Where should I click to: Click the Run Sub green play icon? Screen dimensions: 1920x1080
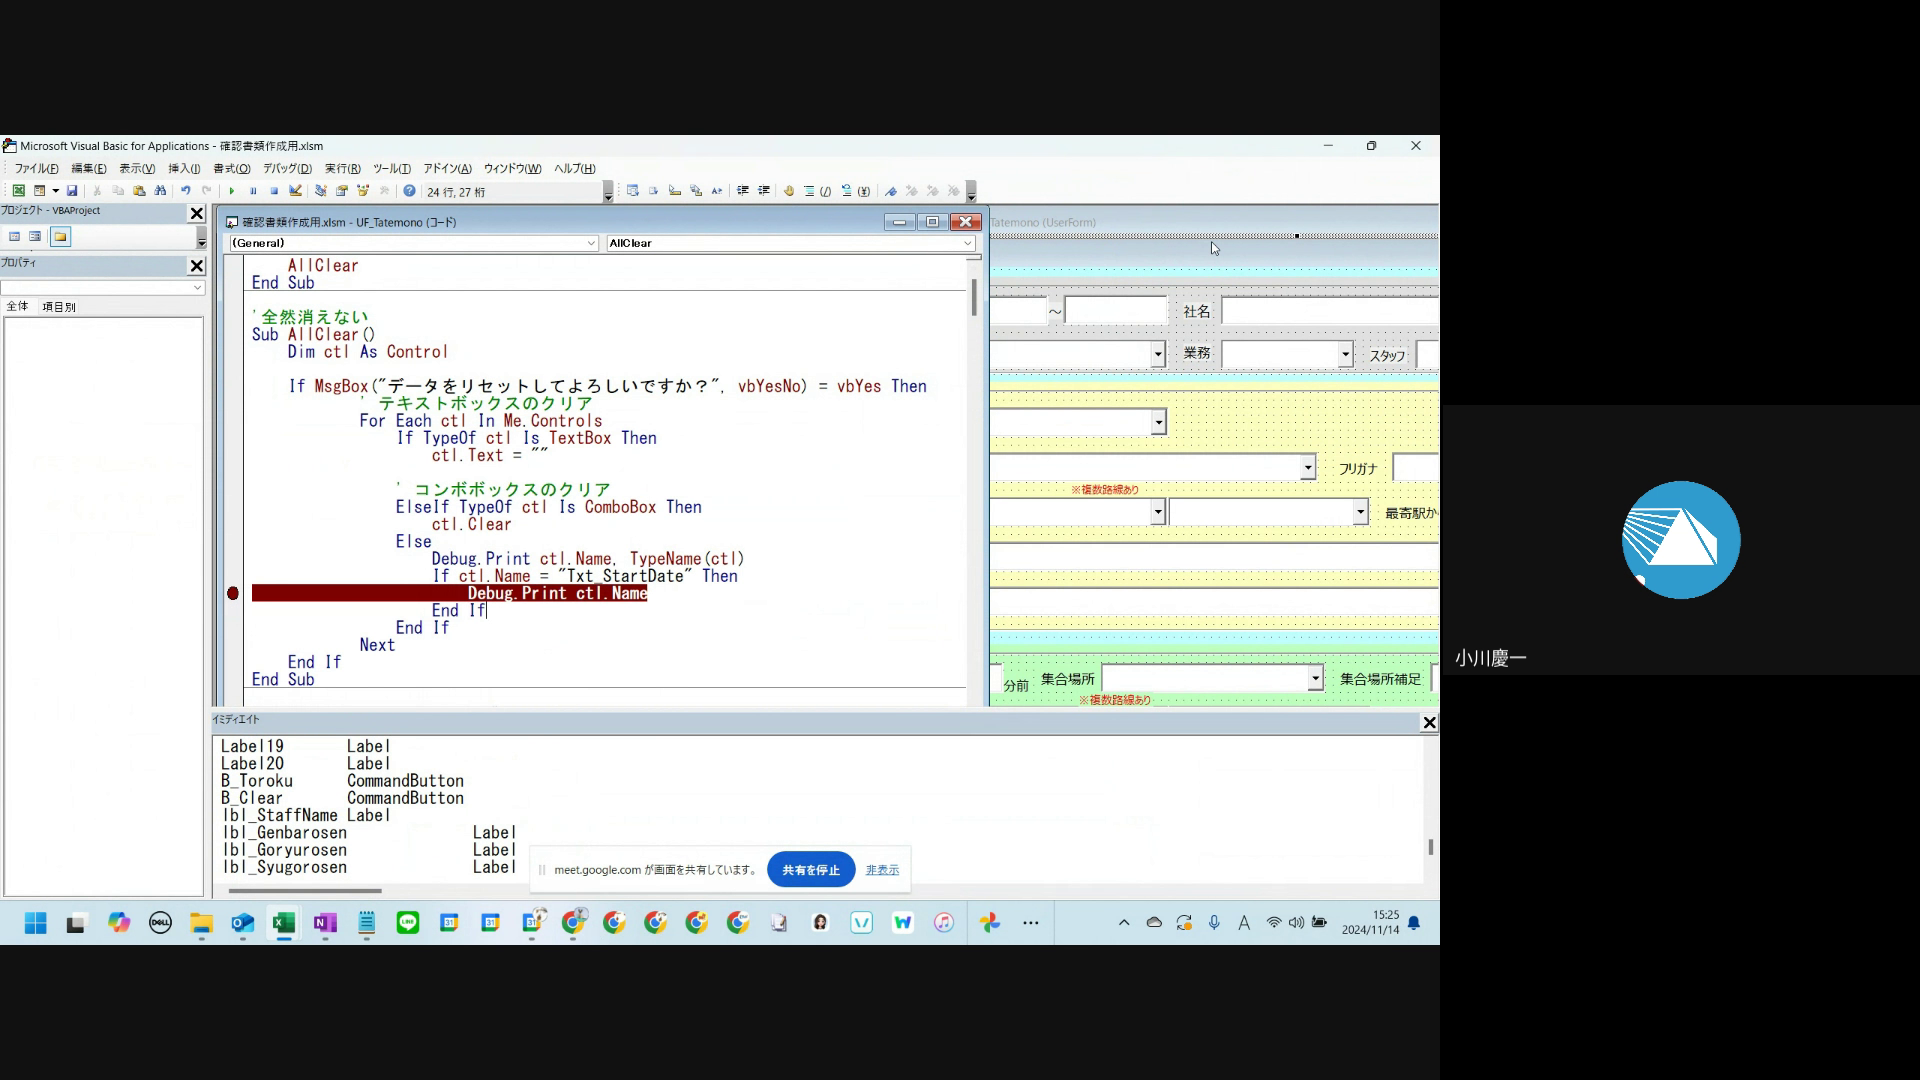click(x=232, y=191)
